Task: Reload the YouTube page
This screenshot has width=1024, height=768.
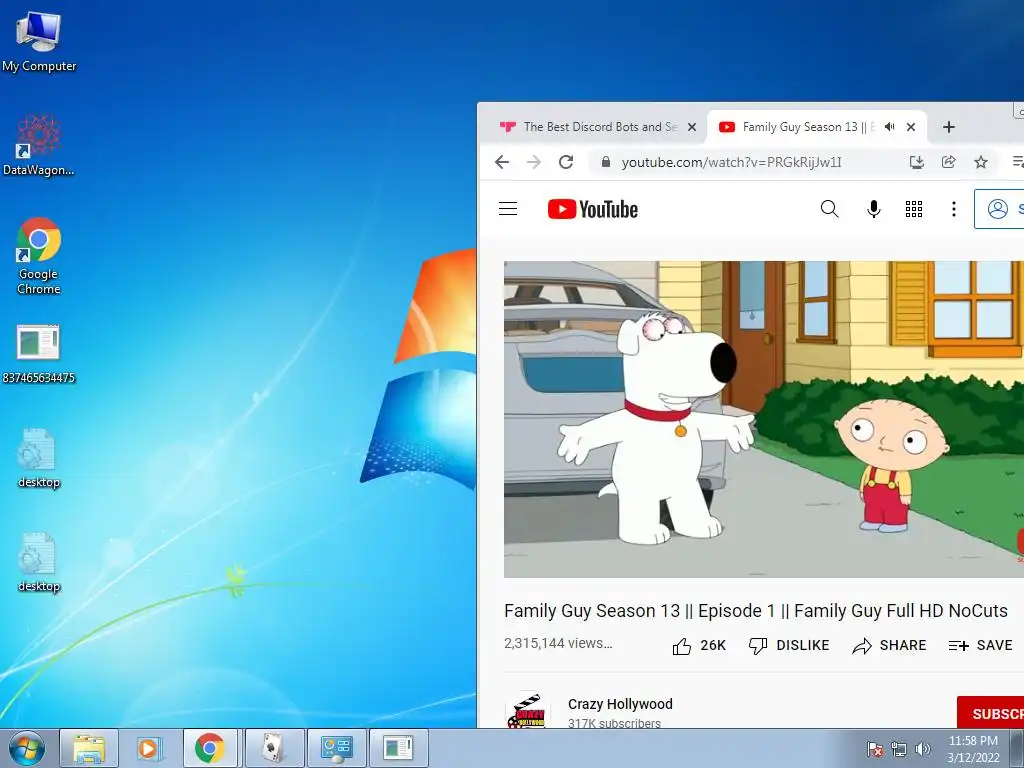Action: pos(566,162)
